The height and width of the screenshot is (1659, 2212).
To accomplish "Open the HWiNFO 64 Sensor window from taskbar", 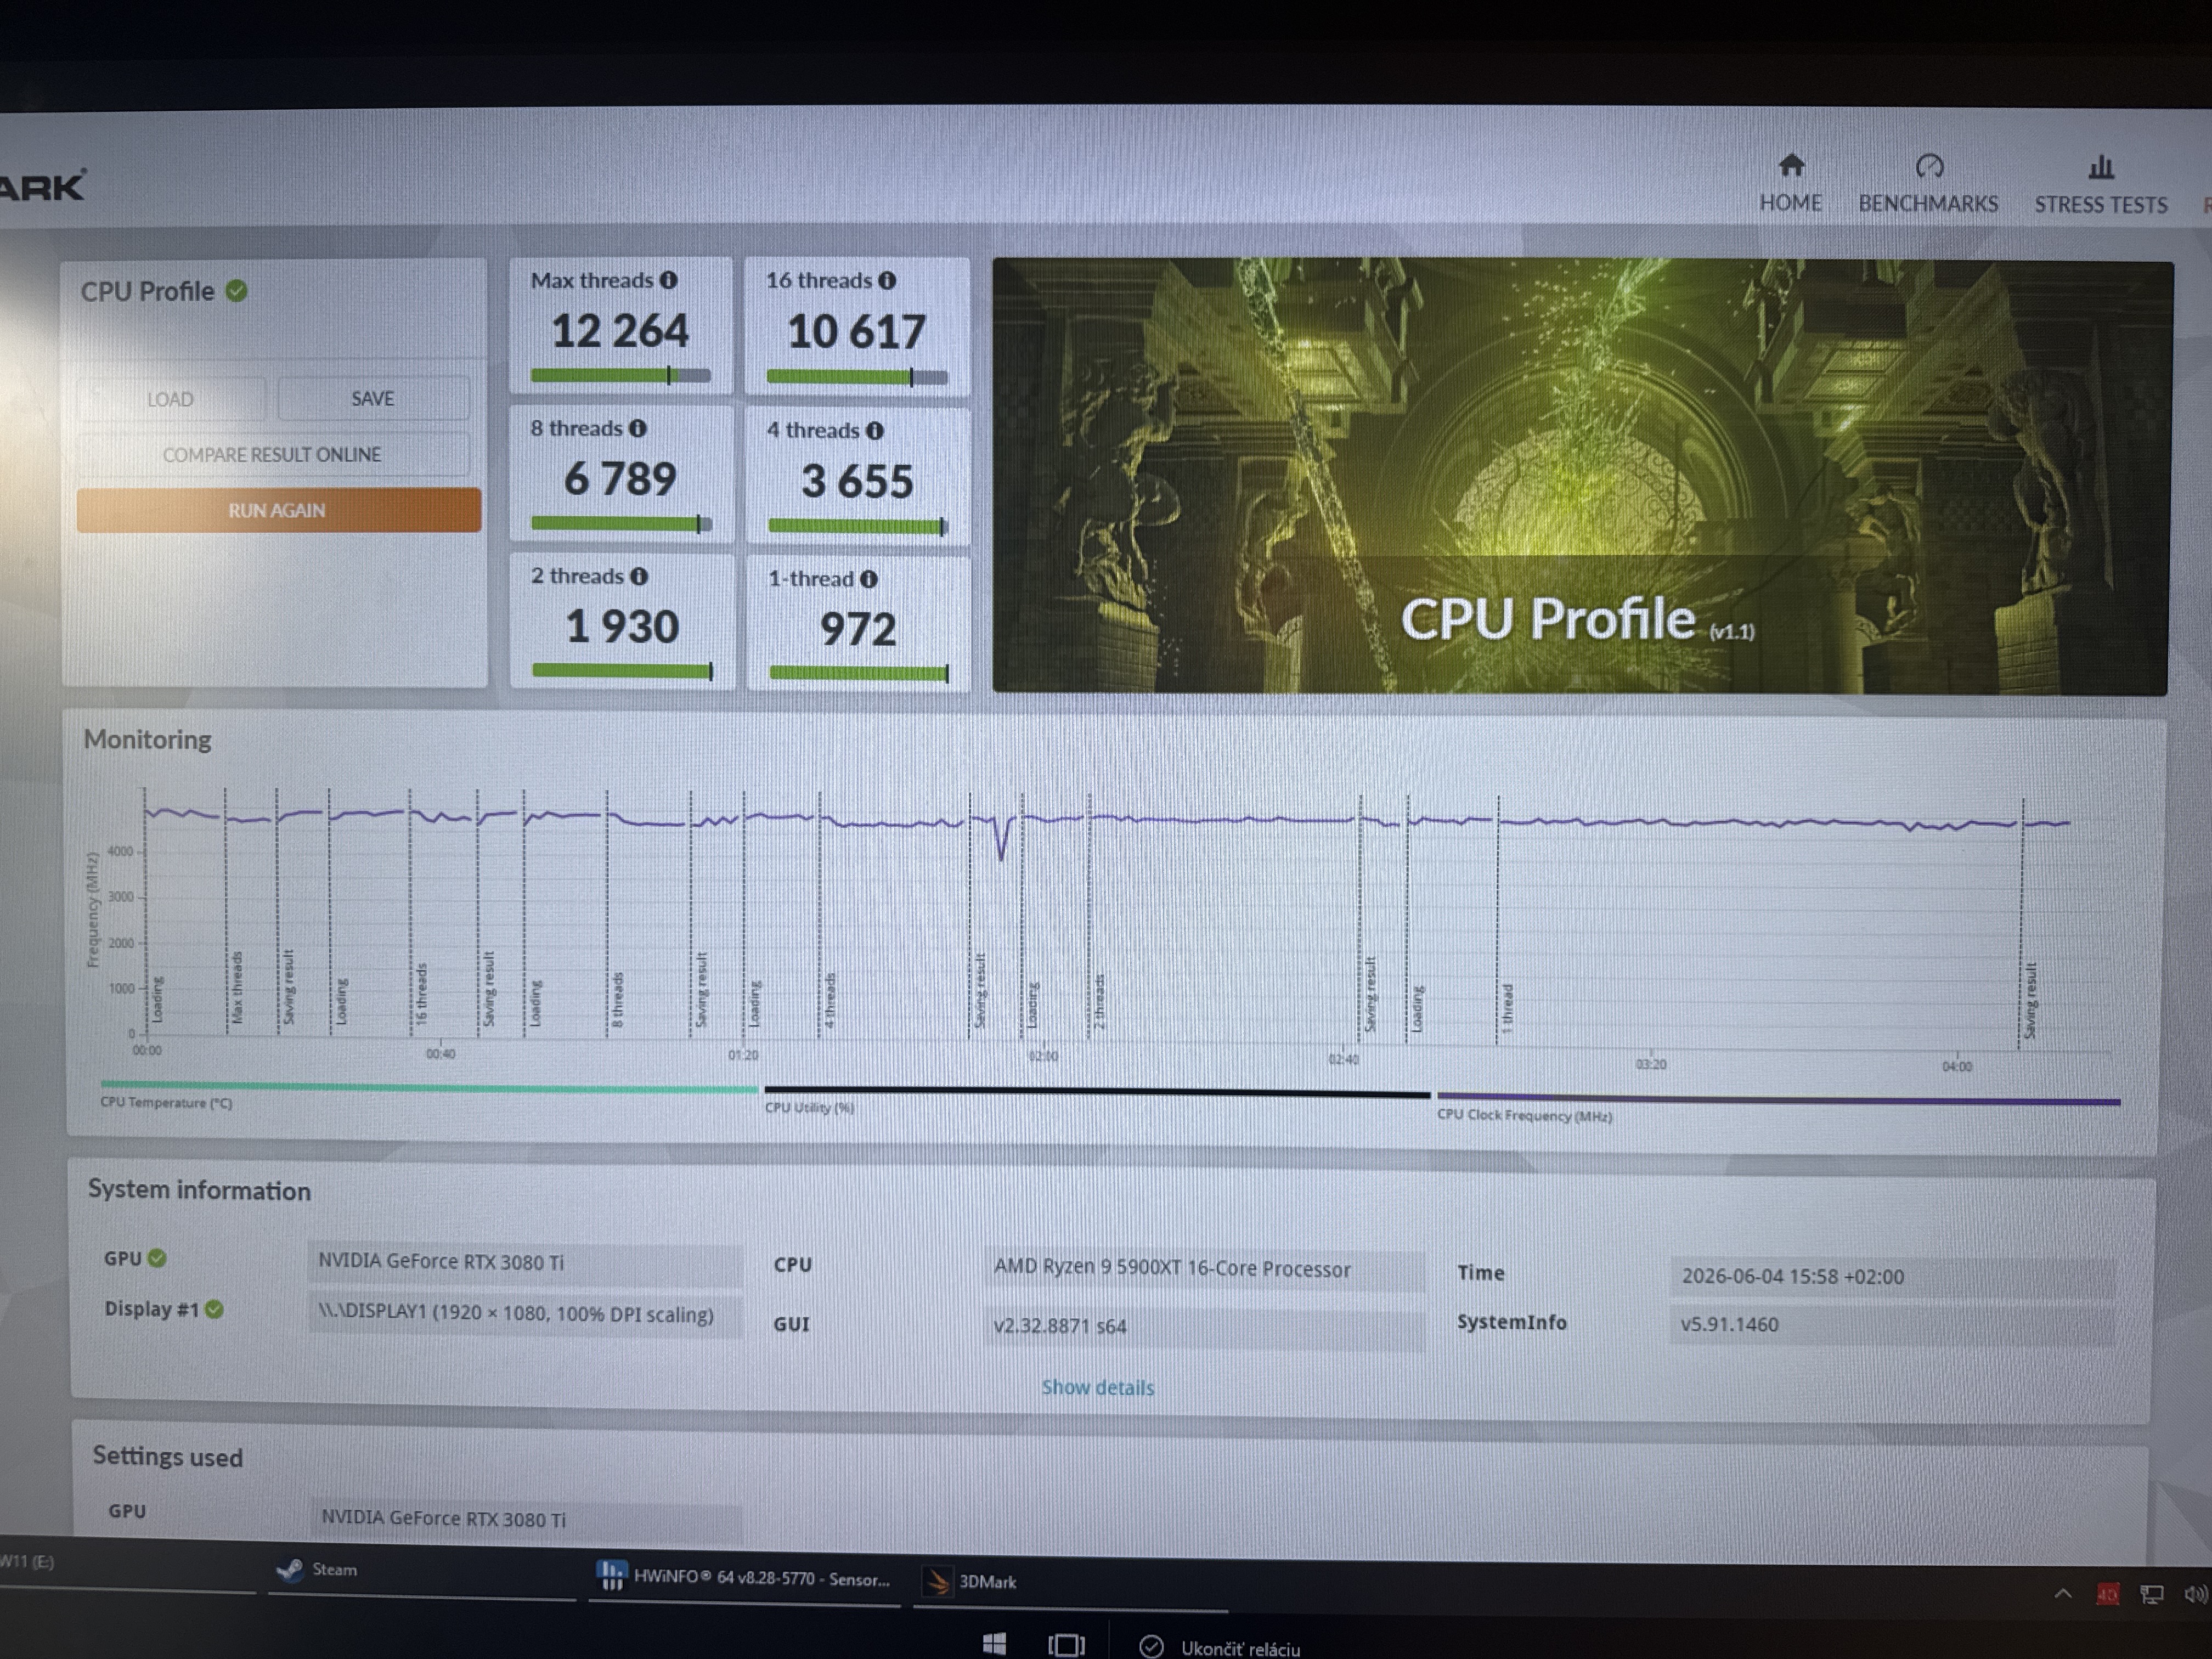I will pos(744,1578).
